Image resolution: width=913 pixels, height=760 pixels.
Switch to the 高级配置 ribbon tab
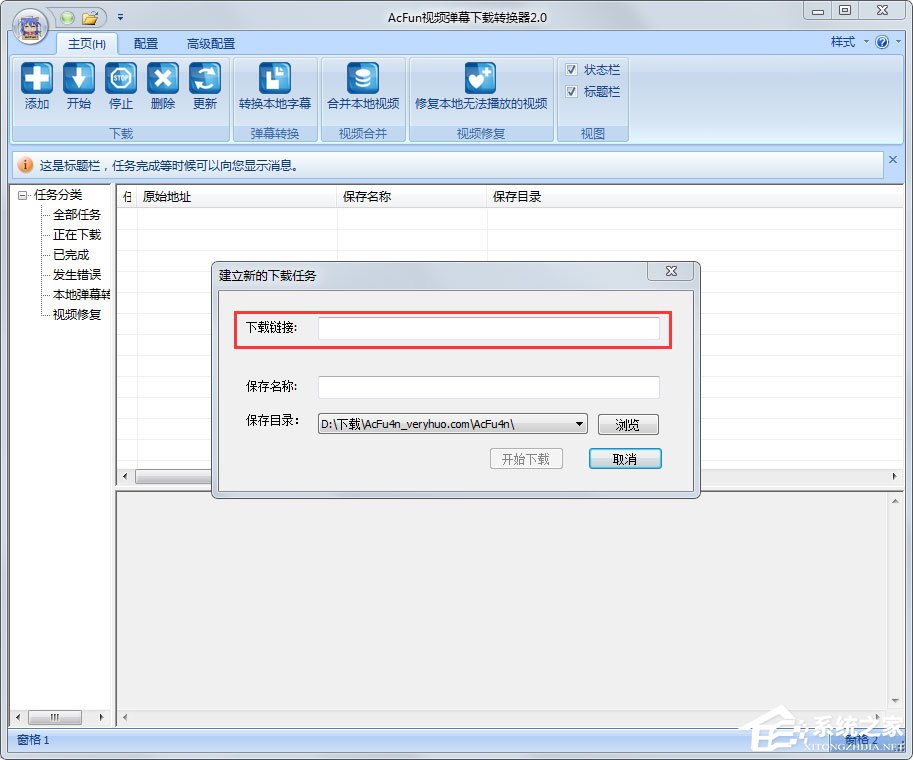211,44
